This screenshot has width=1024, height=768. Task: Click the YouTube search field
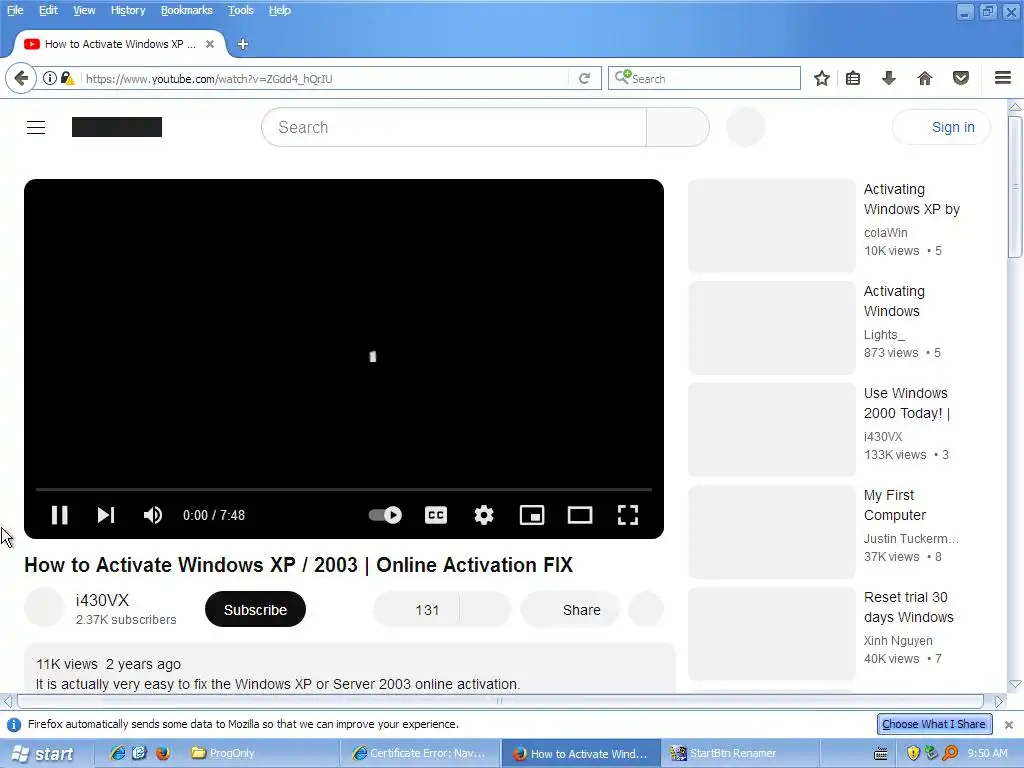[x=454, y=127]
